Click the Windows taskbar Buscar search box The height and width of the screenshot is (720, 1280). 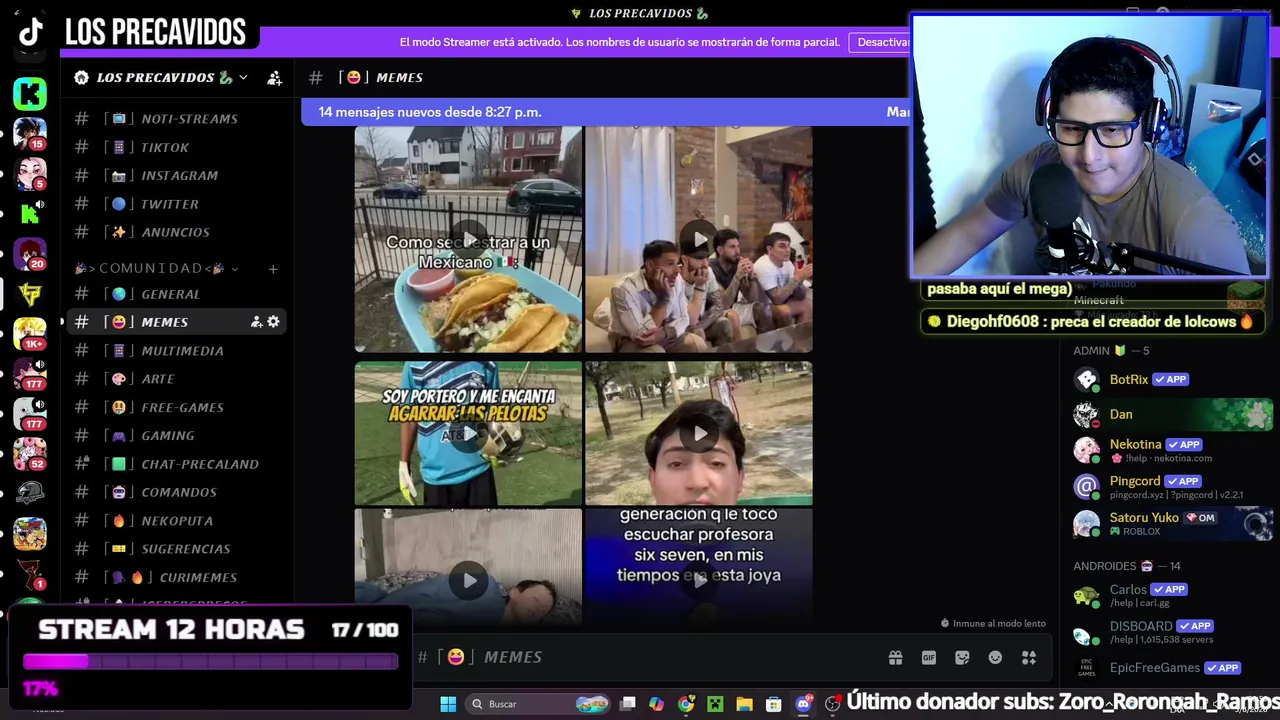point(540,704)
